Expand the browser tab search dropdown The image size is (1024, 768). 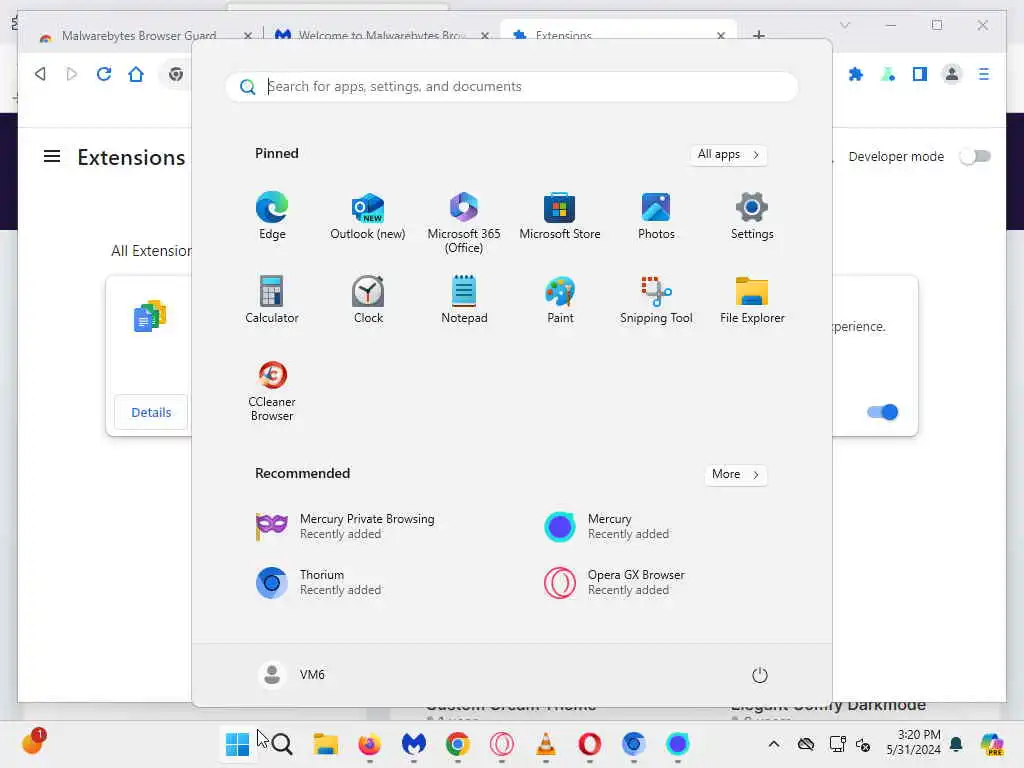844,25
